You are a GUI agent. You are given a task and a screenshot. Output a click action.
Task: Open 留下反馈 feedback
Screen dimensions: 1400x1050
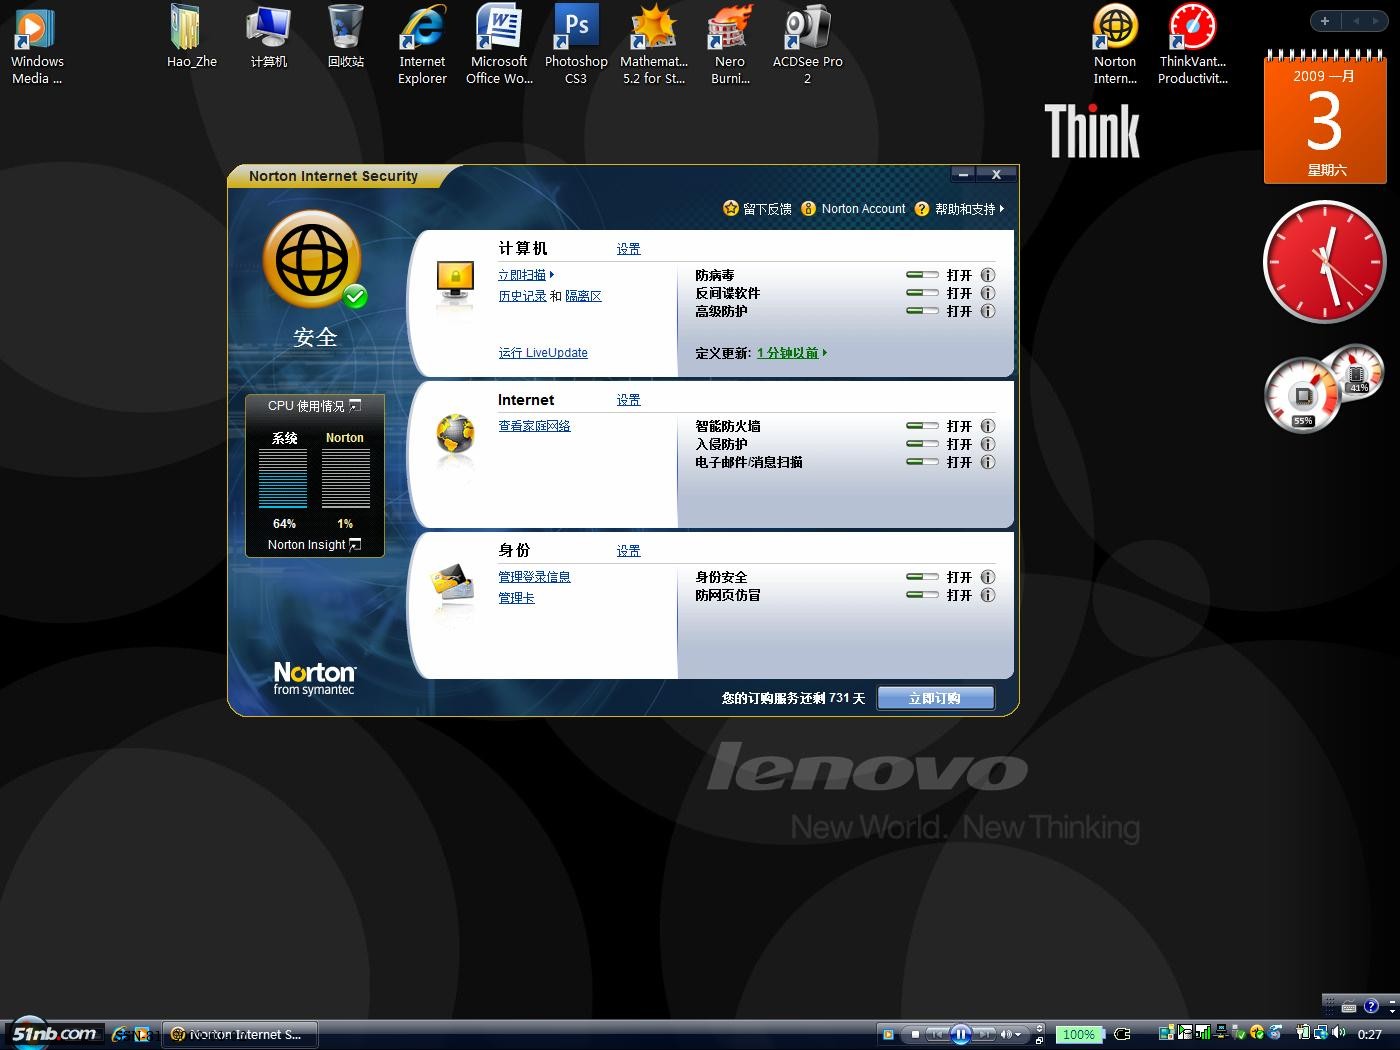click(x=757, y=209)
